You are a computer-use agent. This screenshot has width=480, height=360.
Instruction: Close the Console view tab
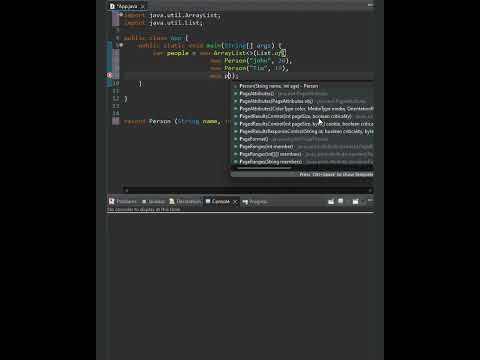(235, 202)
